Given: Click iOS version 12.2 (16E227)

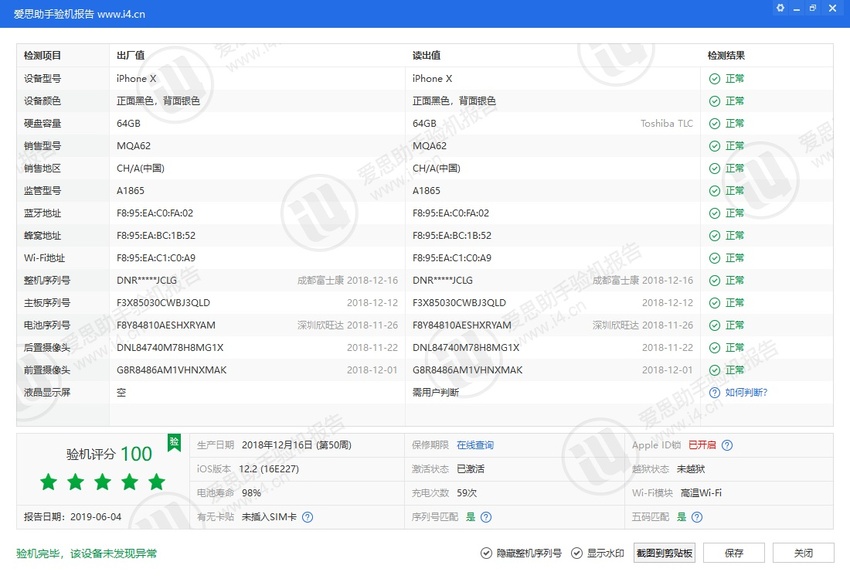Looking at the screenshot, I should pos(269,469).
